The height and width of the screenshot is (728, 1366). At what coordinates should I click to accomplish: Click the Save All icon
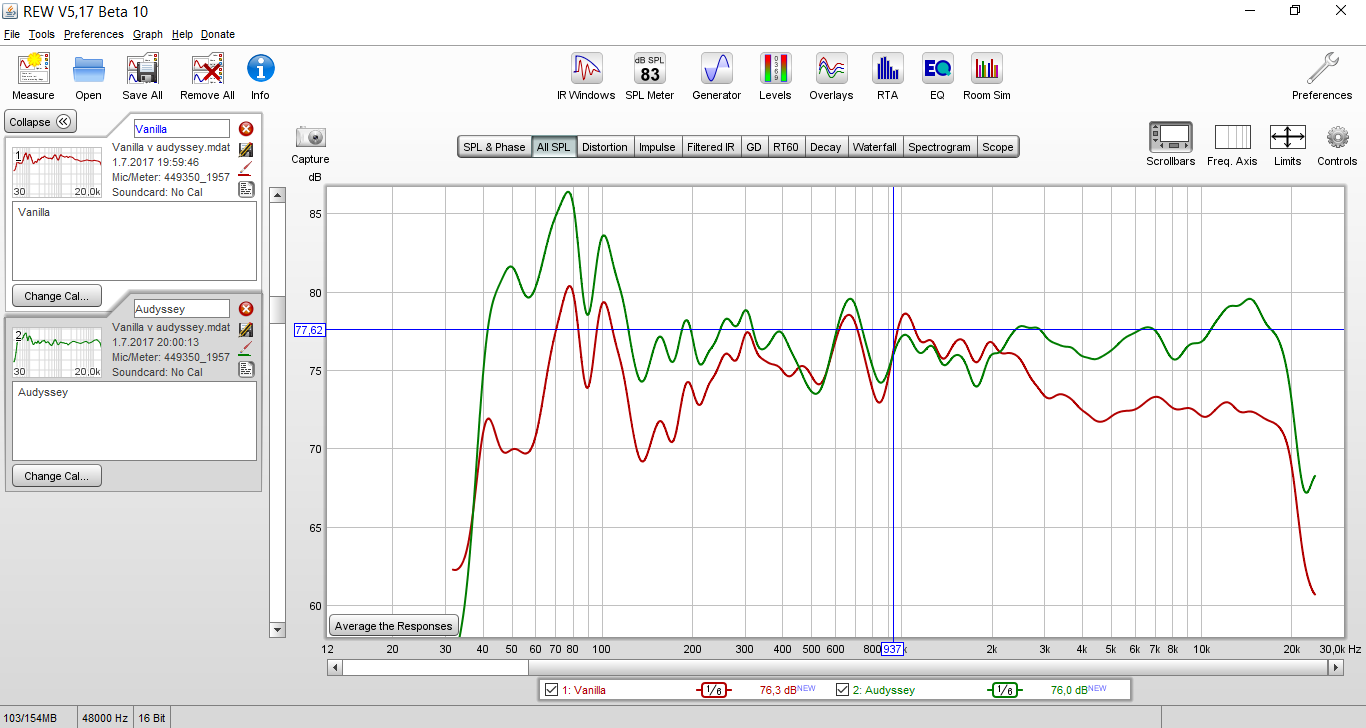[x=143, y=69]
